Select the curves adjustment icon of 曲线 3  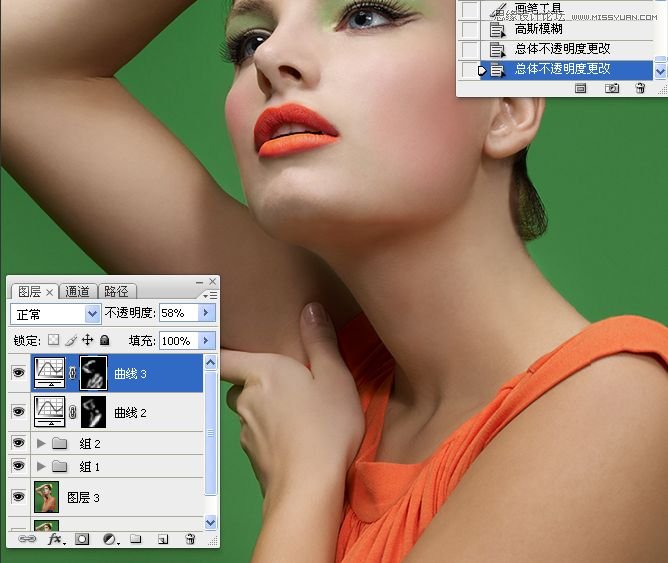pos(50,373)
